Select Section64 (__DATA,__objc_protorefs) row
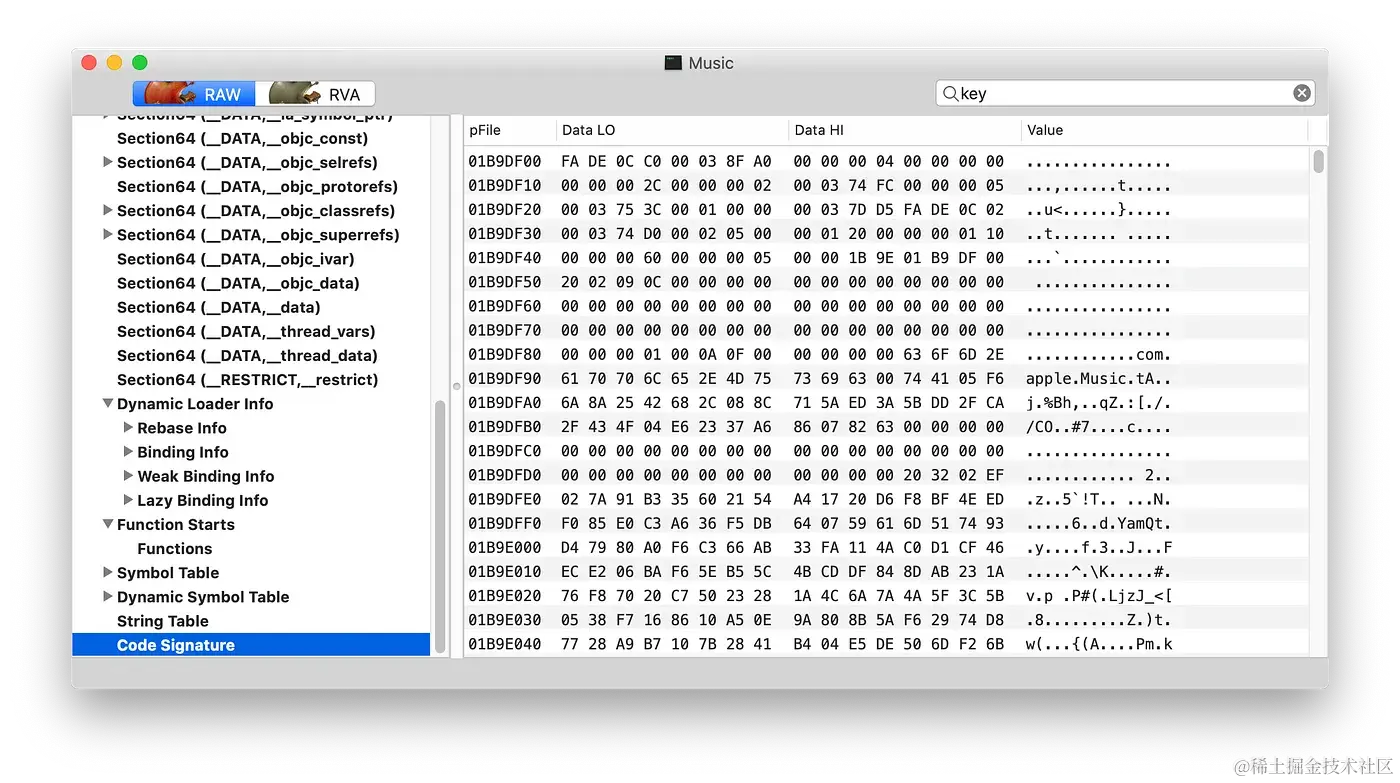 coord(251,186)
